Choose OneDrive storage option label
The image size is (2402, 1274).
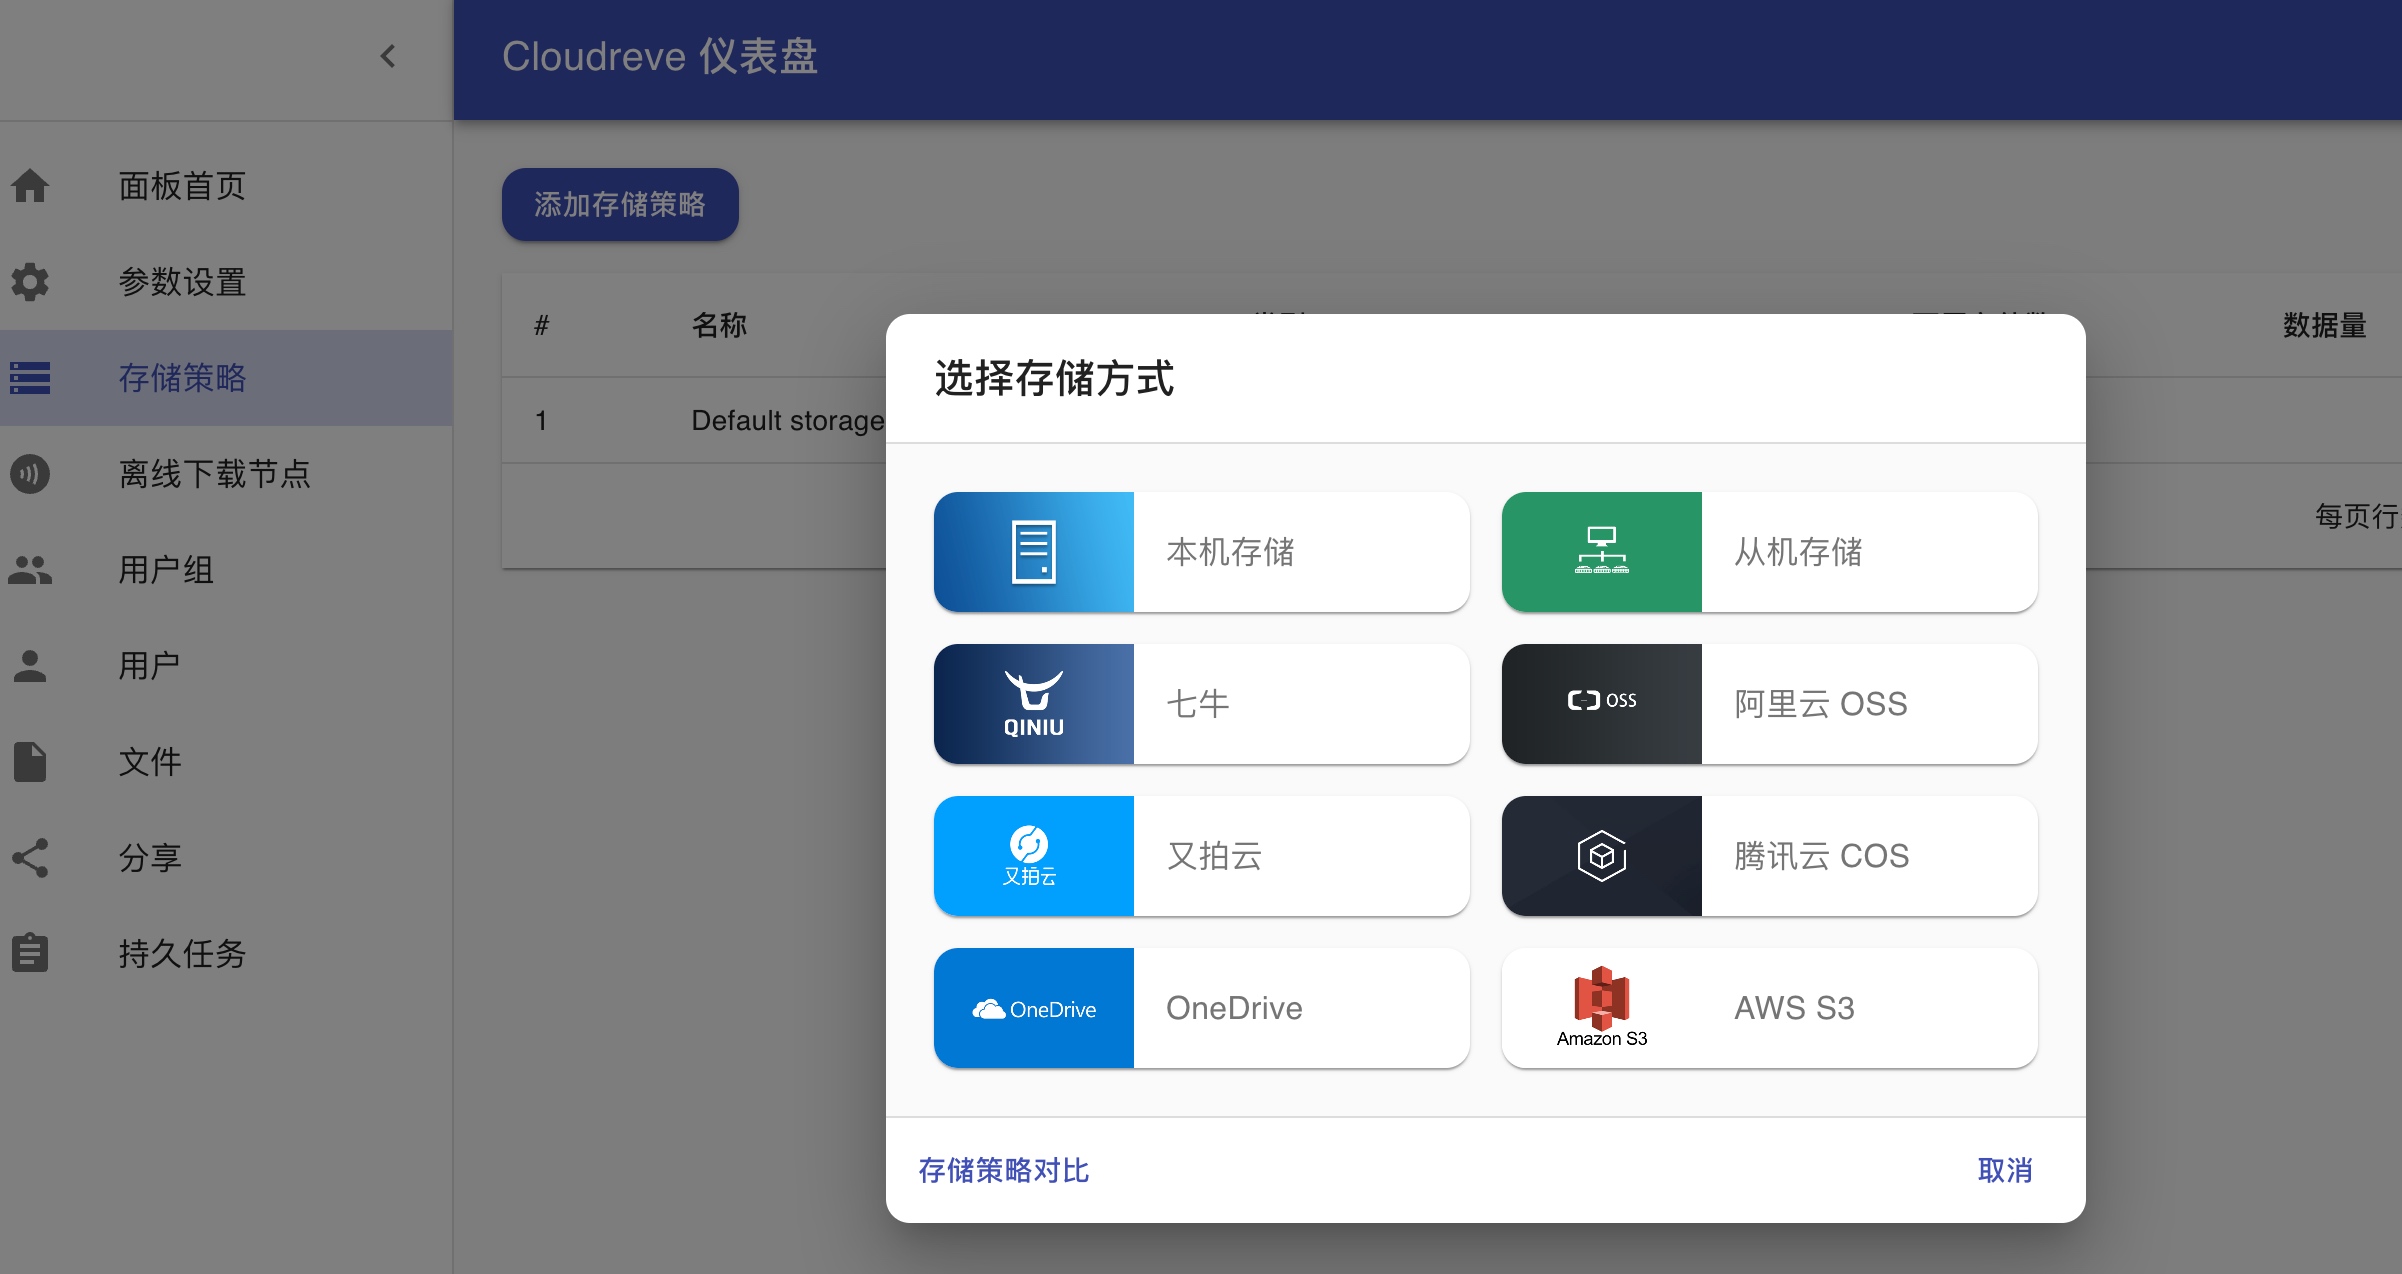point(1234,1008)
